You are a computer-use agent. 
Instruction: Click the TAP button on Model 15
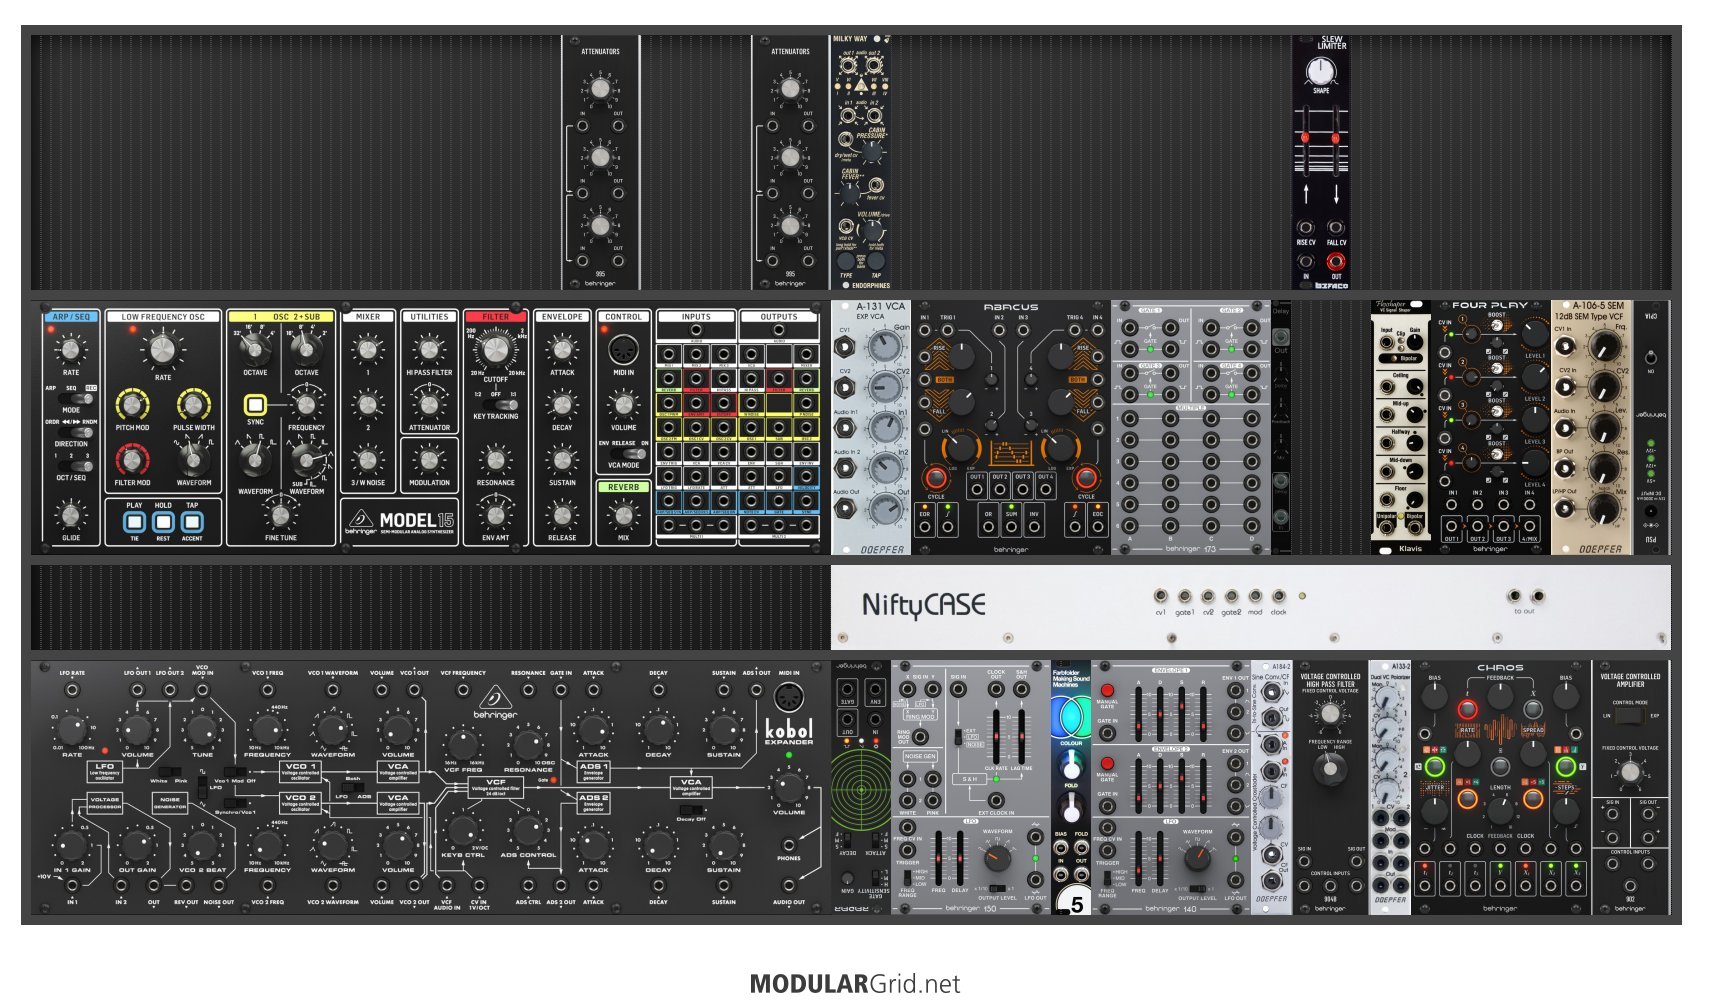click(x=192, y=521)
